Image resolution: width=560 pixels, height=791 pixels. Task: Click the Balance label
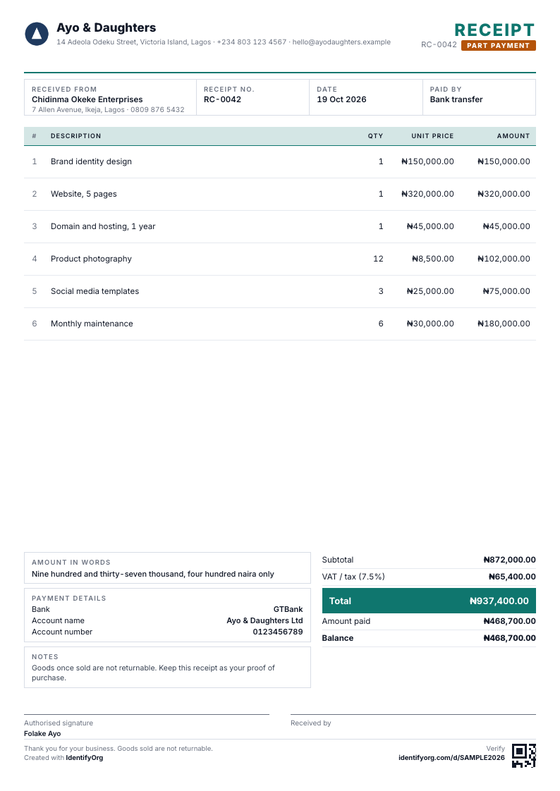(338, 638)
